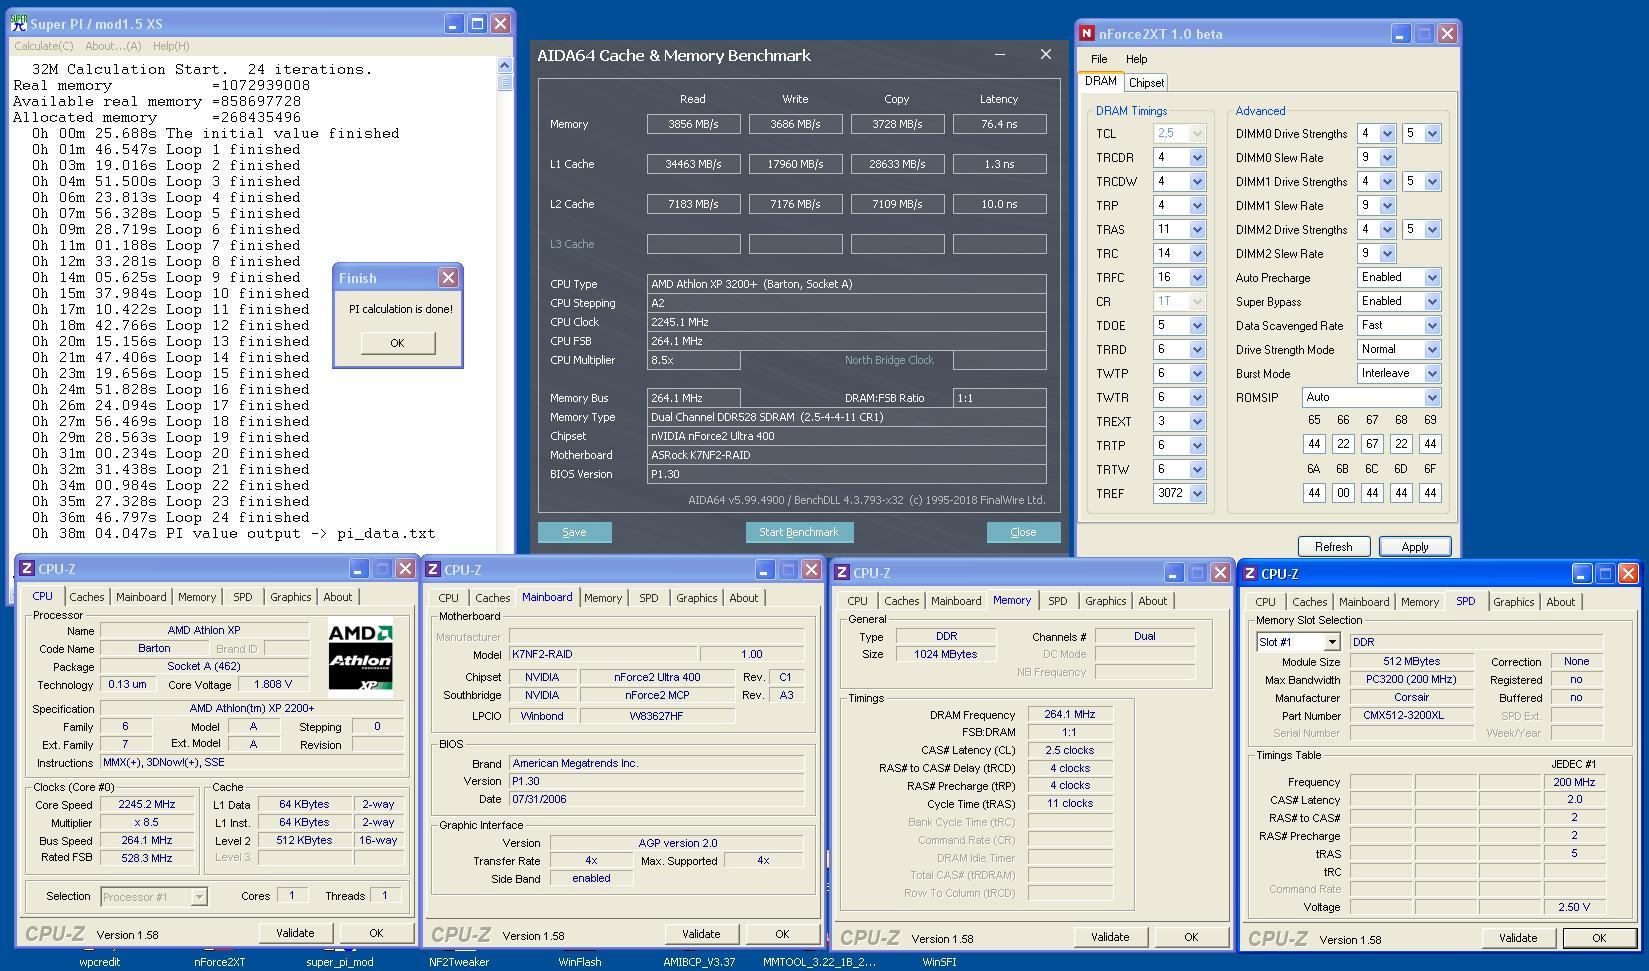The height and width of the screenshot is (971, 1649).
Task: Click Core Speed 2245.2 MHz value
Action: pyautogui.click(x=146, y=804)
